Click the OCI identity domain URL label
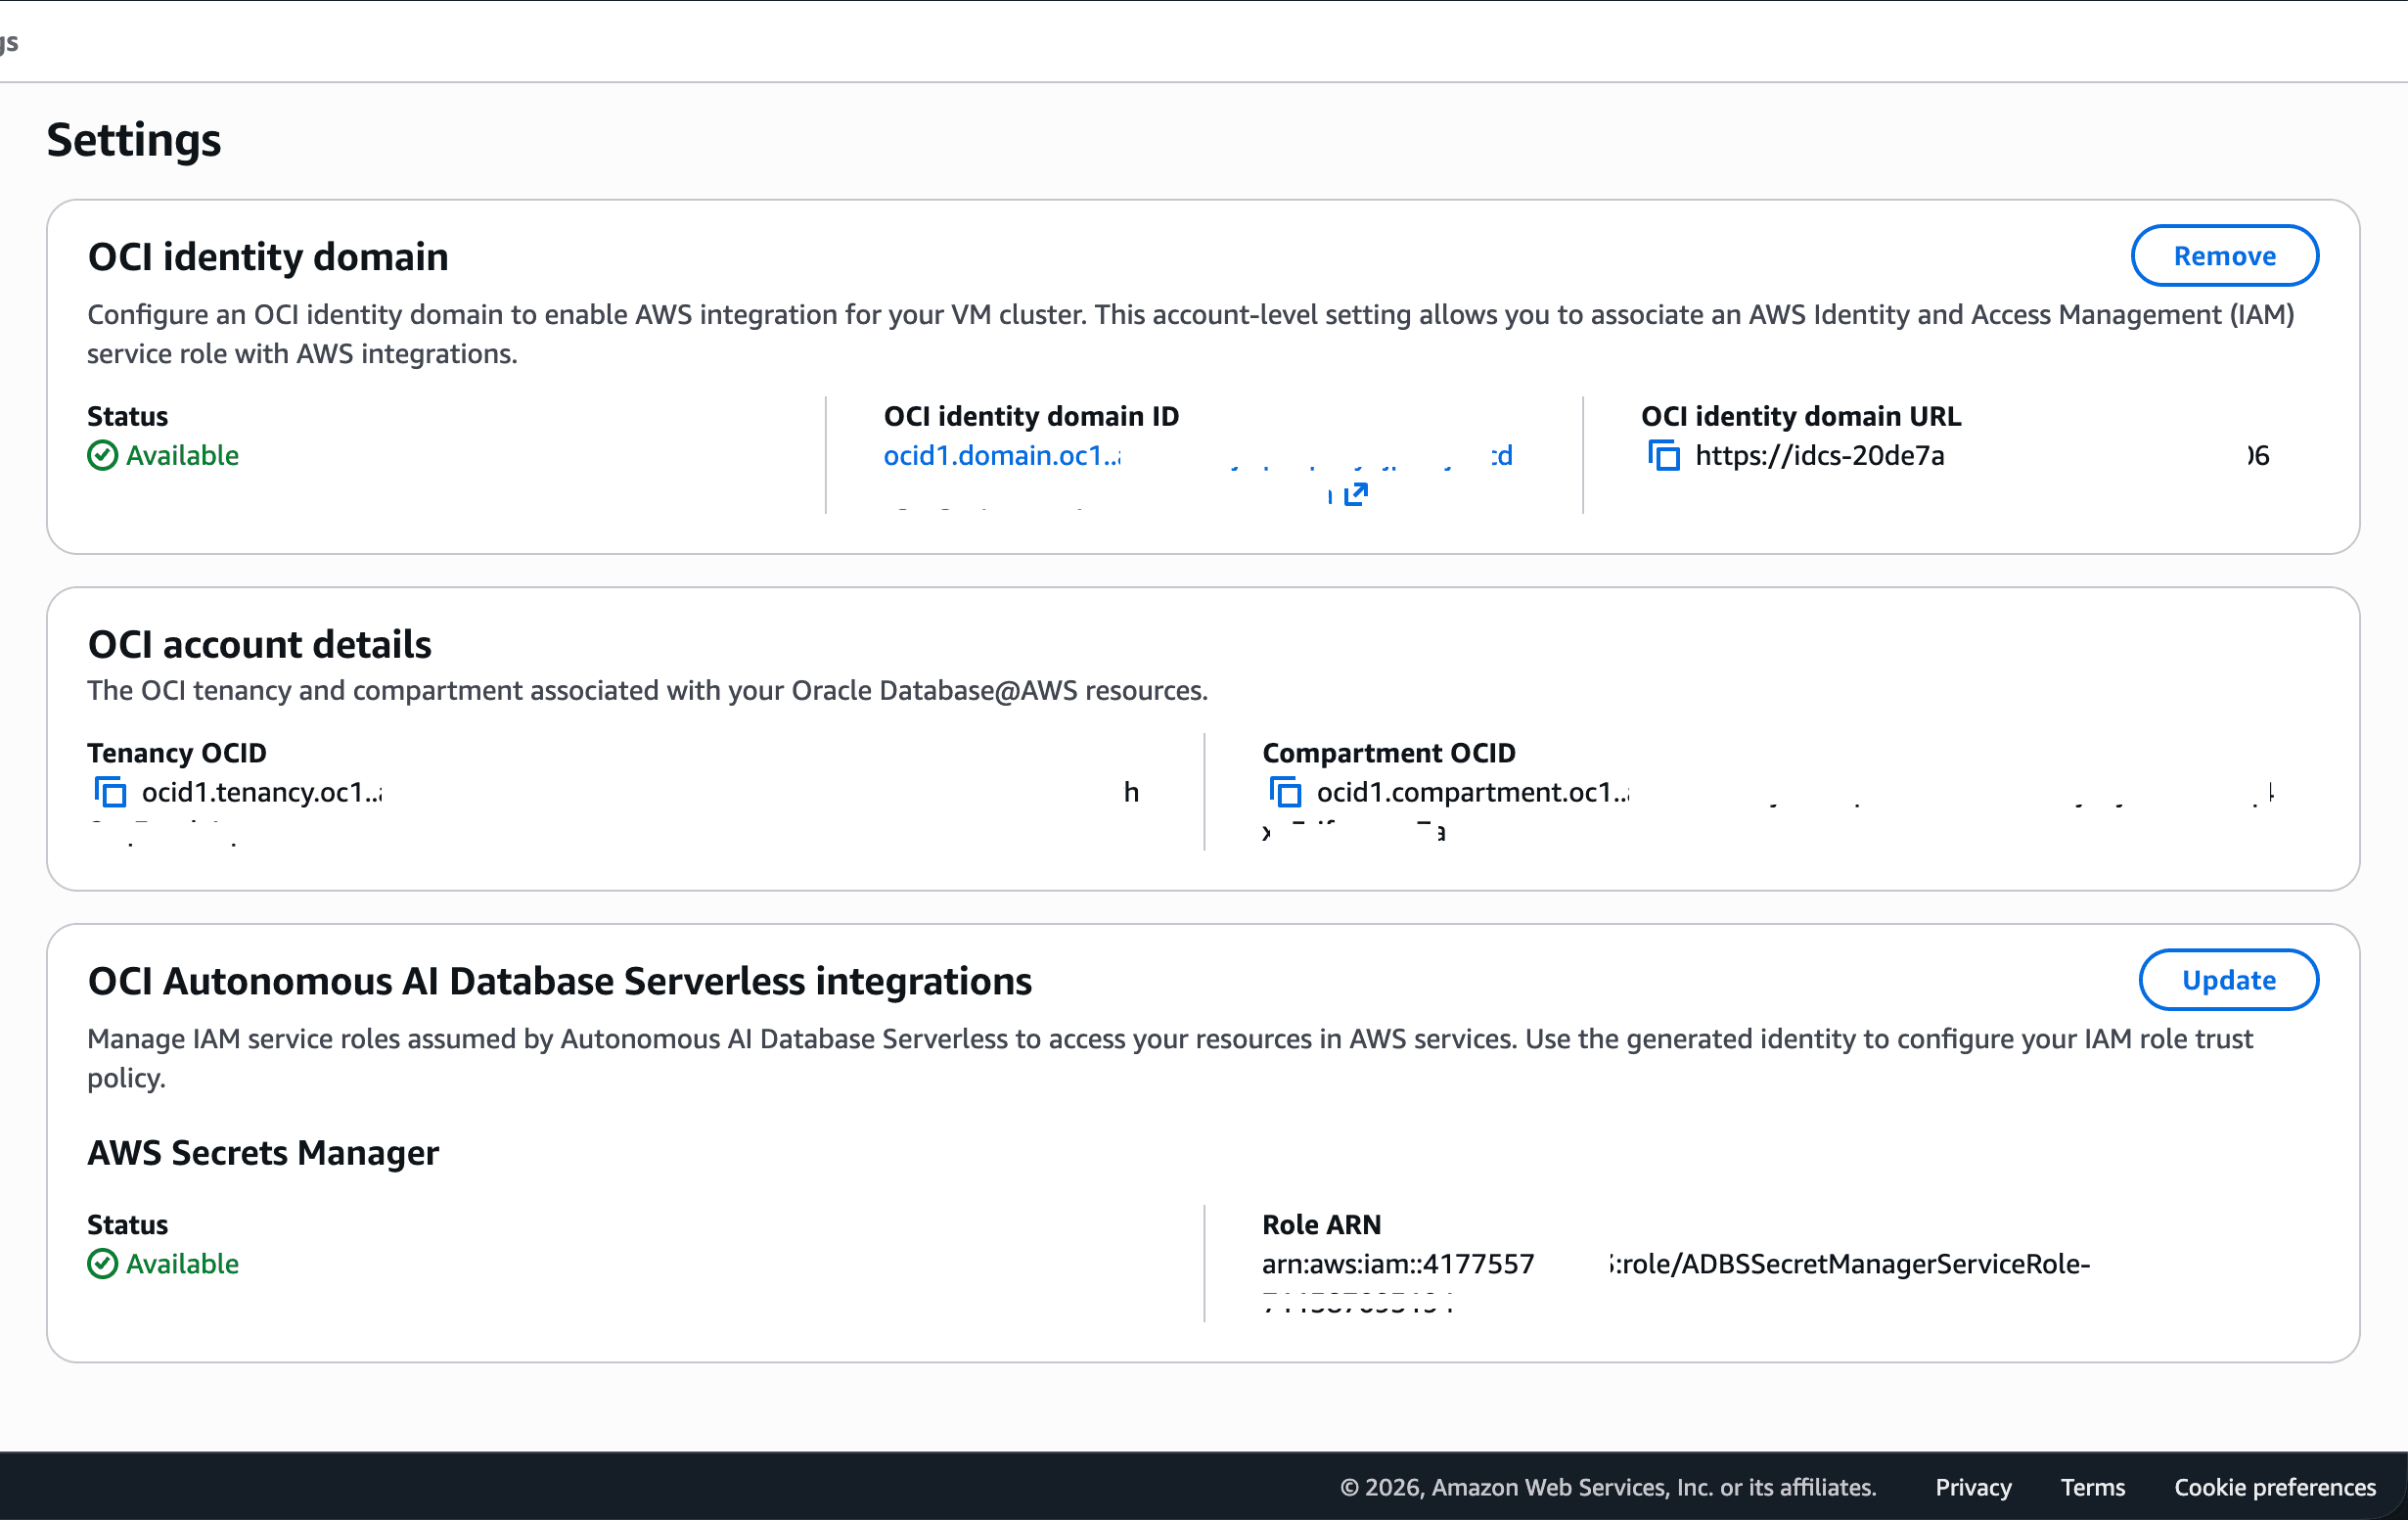Viewport: 2408px width, 1520px height. click(x=1800, y=416)
